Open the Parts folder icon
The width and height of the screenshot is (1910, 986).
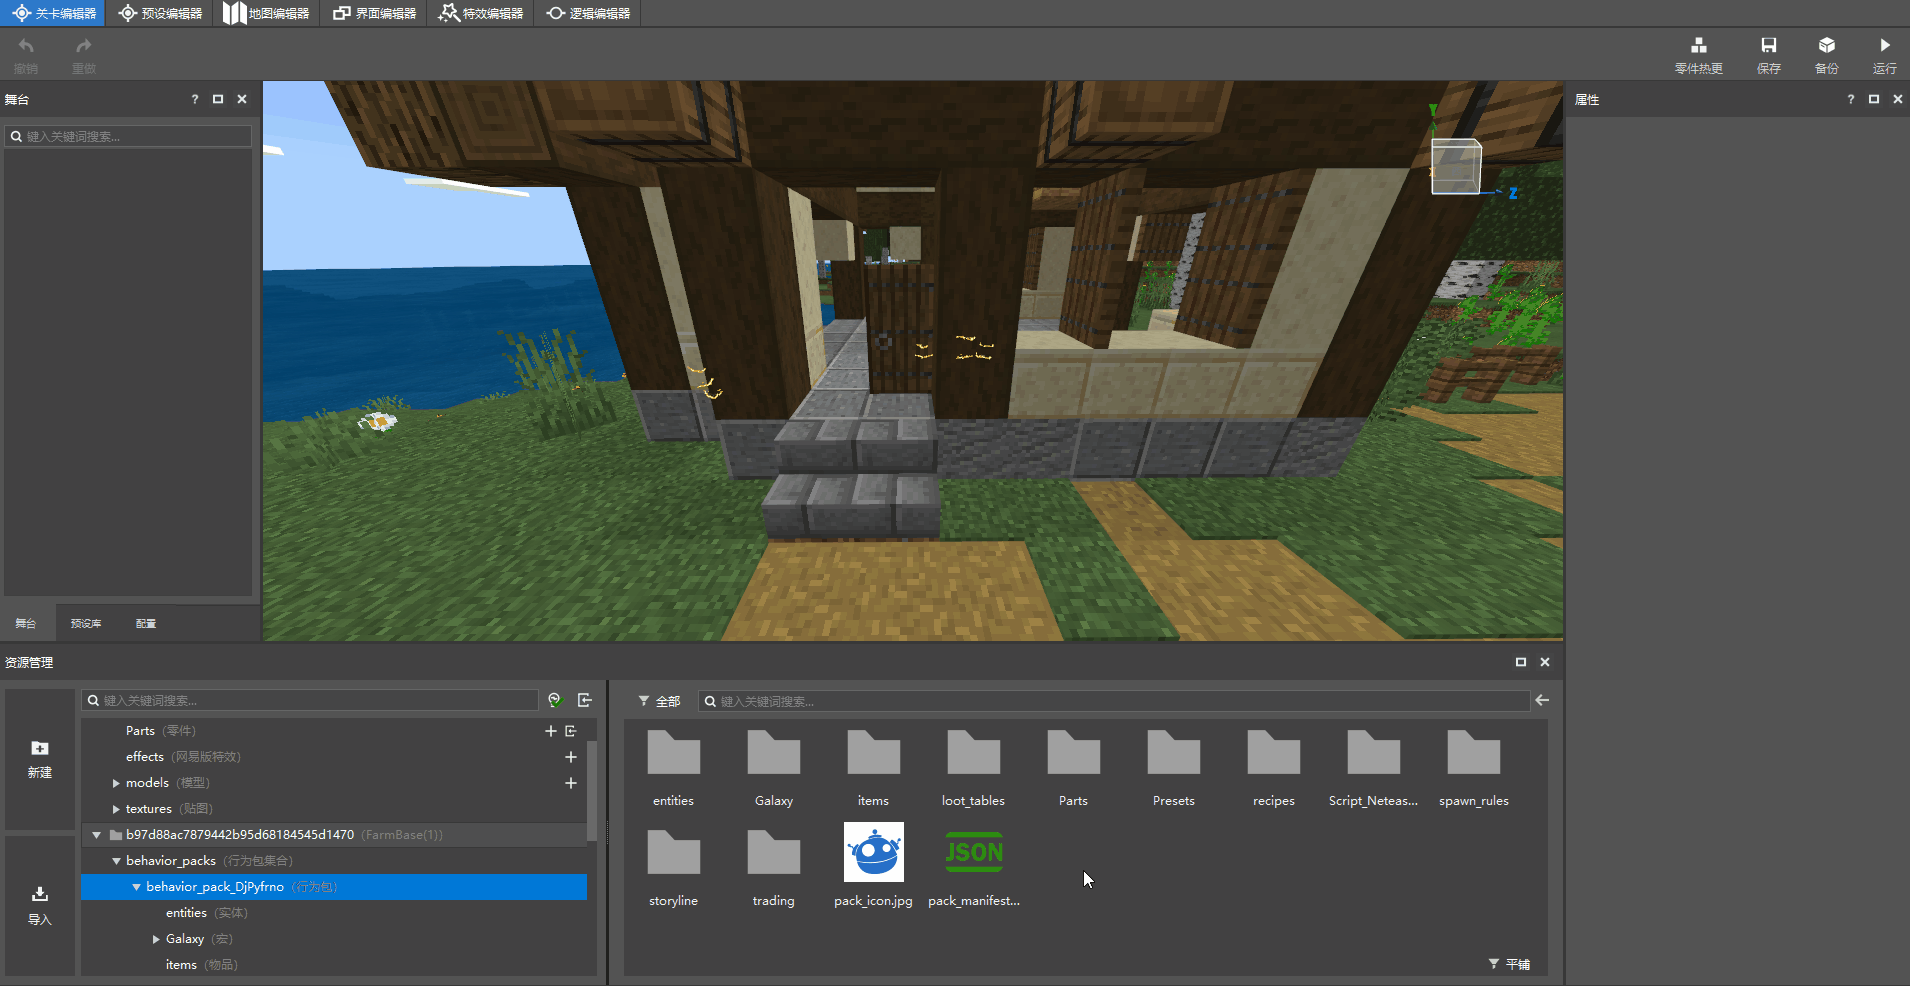pos(1074,752)
